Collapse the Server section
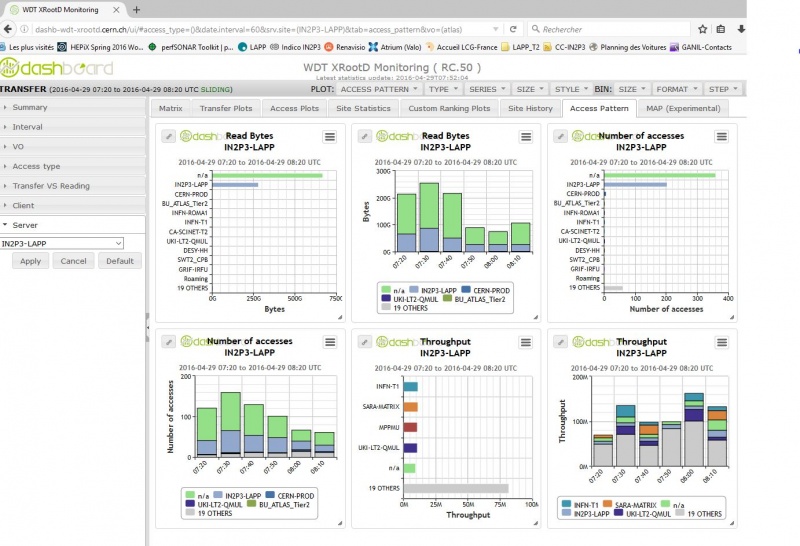Image resolution: width=800 pixels, height=546 pixels. [x=72, y=225]
